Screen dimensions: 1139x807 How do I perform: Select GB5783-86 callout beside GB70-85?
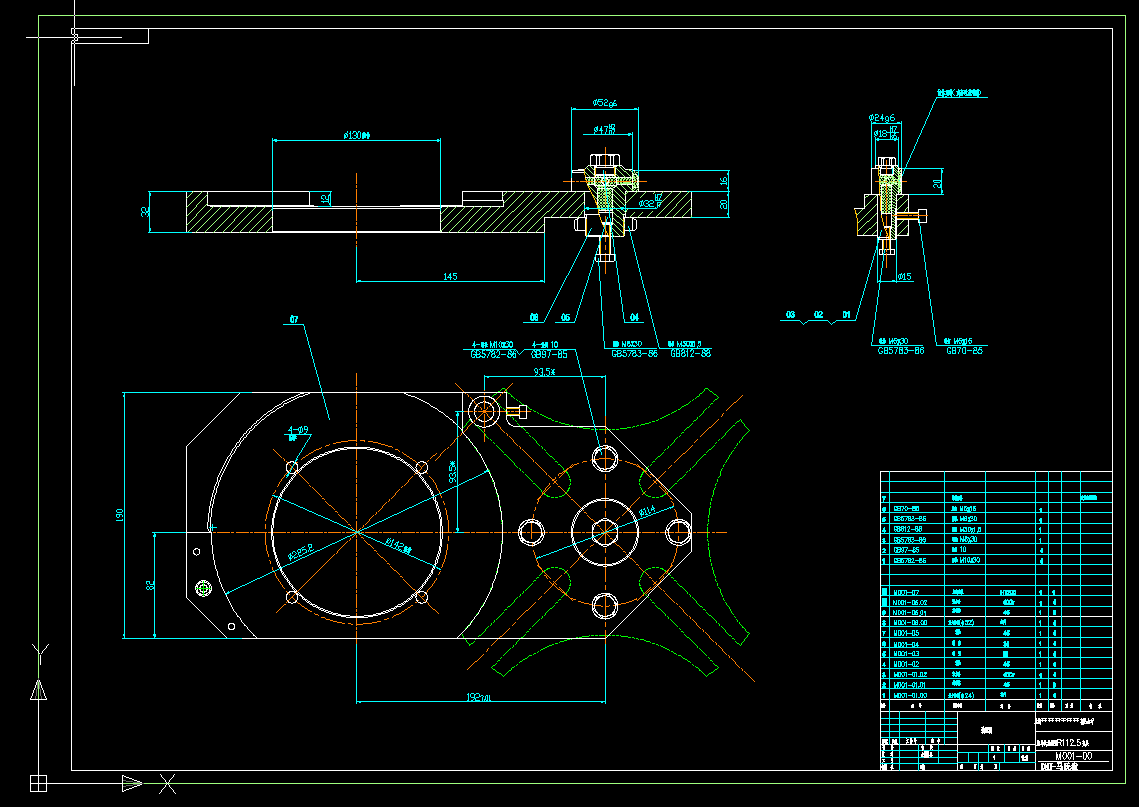tap(901, 351)
